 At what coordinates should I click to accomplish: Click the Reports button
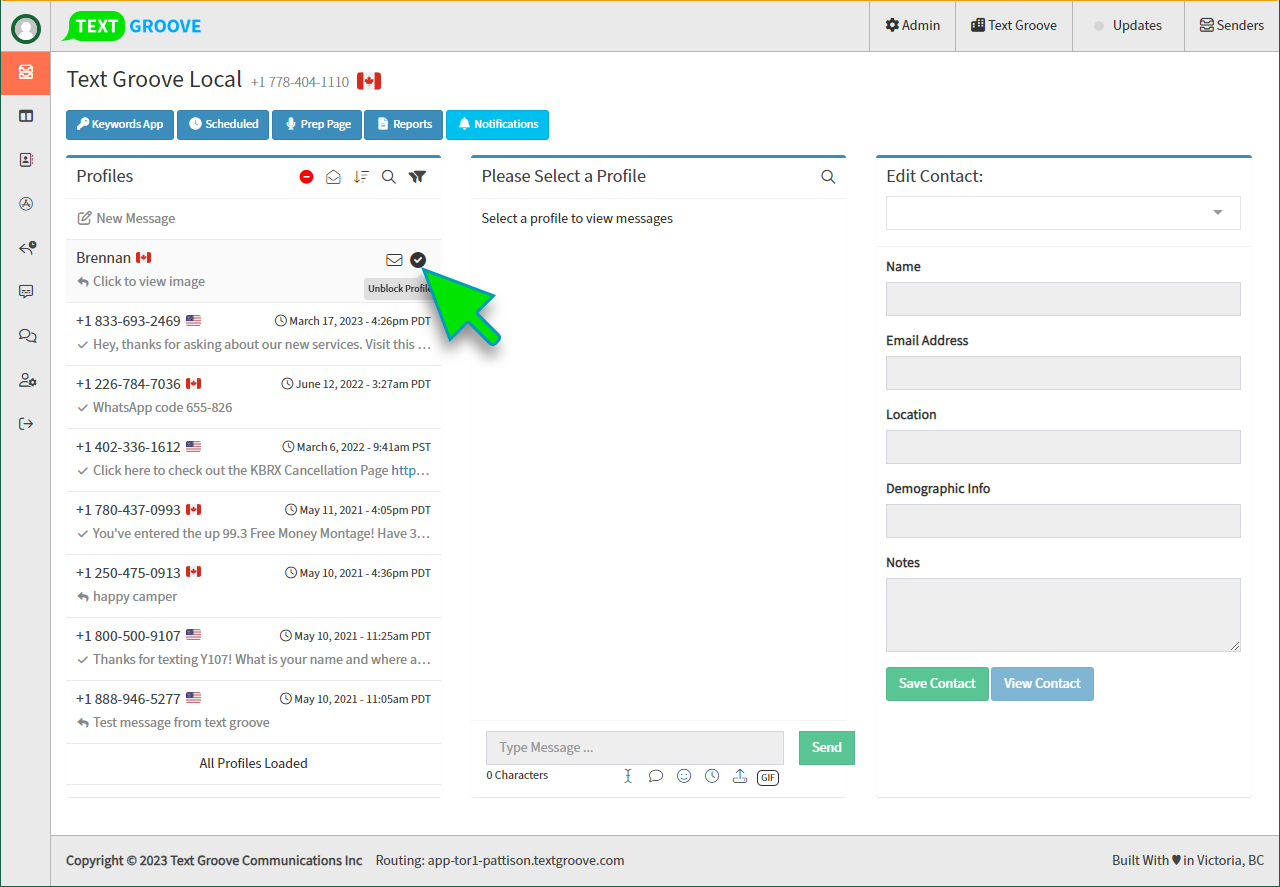click(x=404, y=125)
